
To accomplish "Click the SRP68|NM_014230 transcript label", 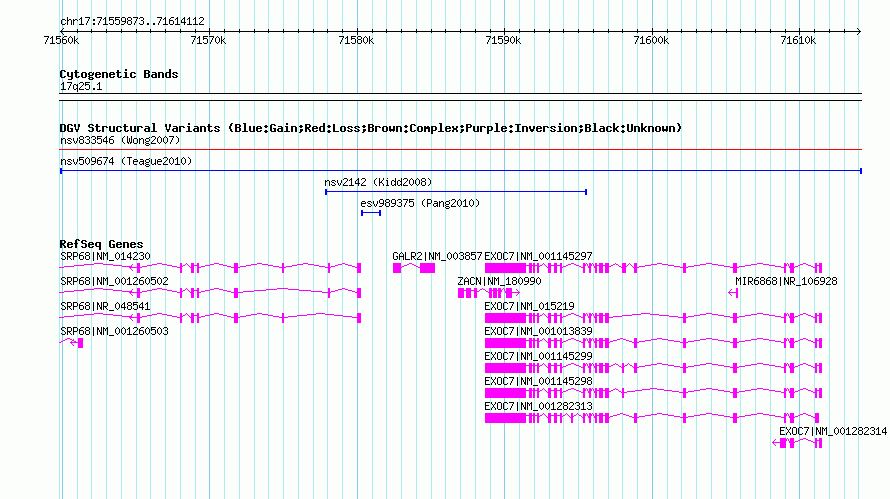I will (105, 256).
